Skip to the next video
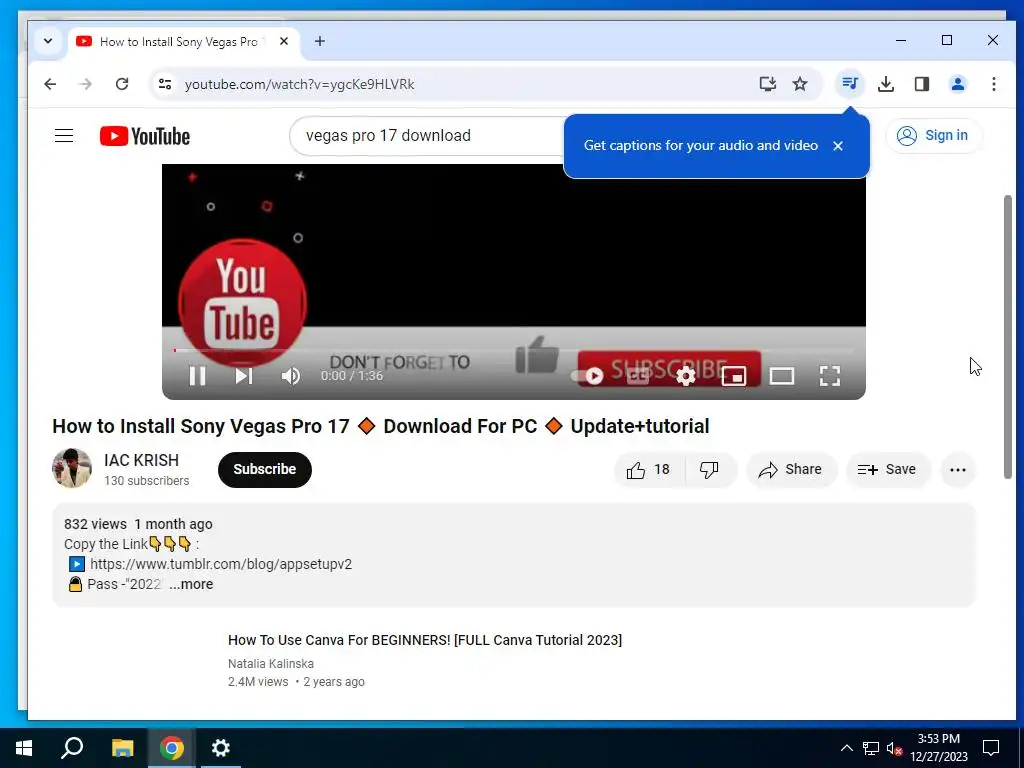 tap(244, 376)
